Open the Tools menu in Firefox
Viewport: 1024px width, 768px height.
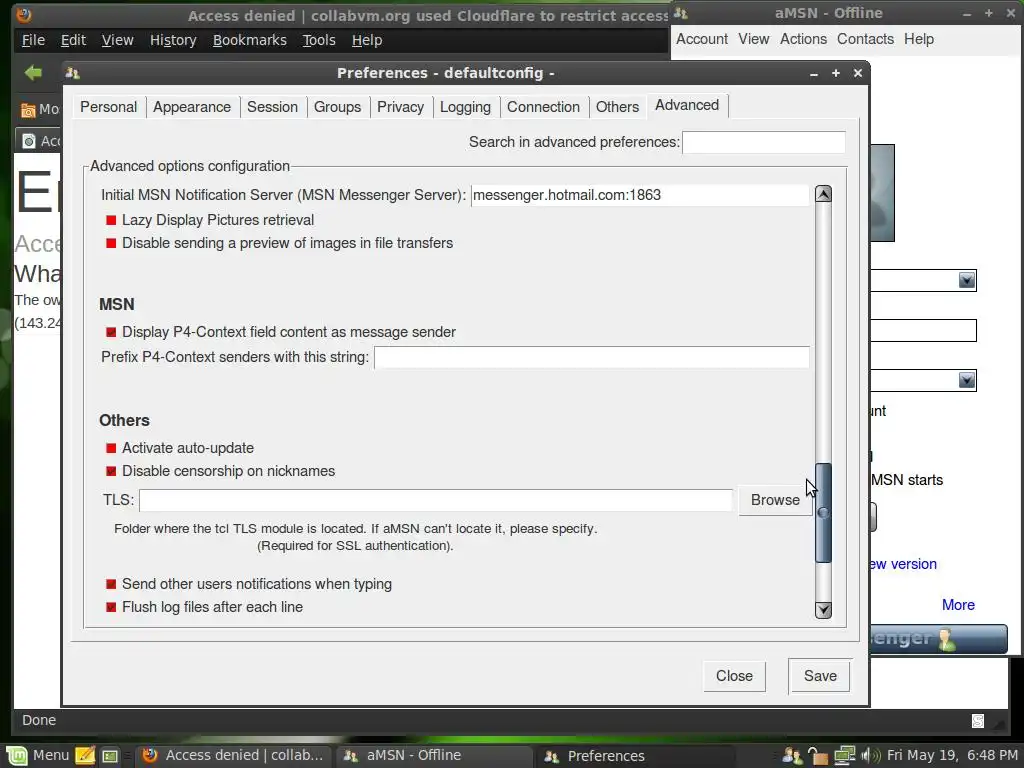pyautogui.click(x=319, y=40)
